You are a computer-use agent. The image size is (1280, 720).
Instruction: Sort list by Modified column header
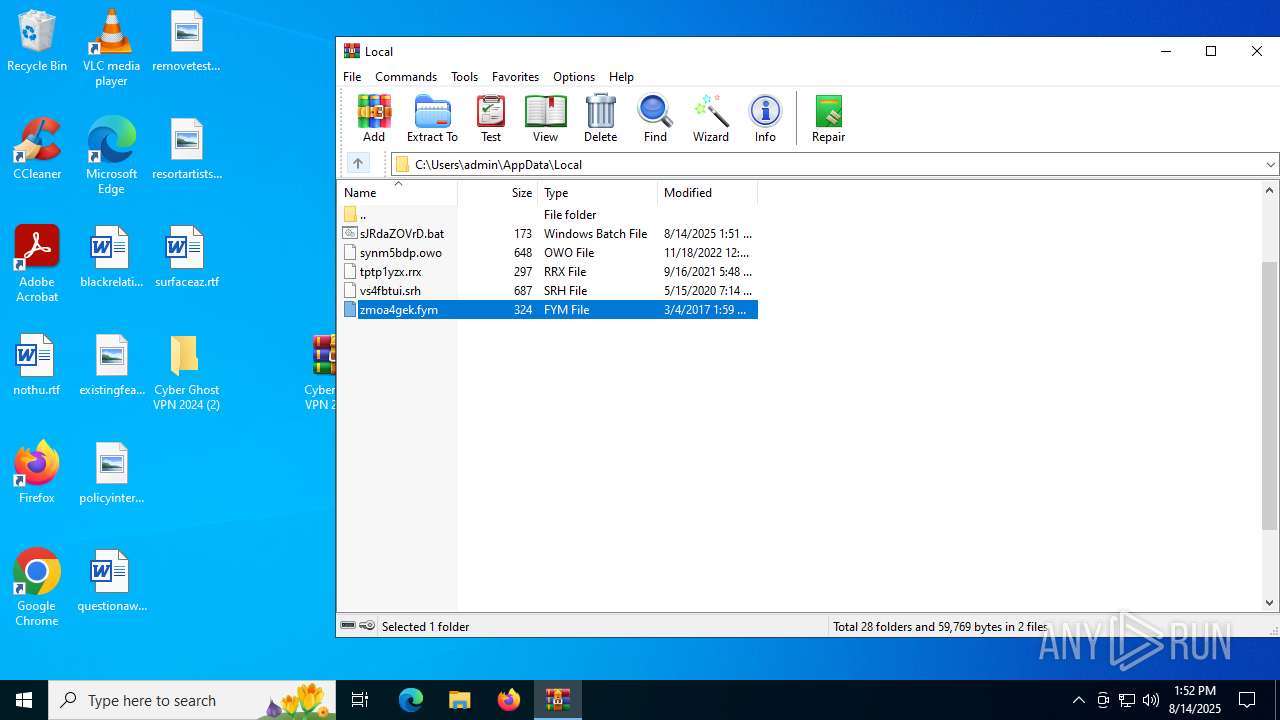(707, 193)
